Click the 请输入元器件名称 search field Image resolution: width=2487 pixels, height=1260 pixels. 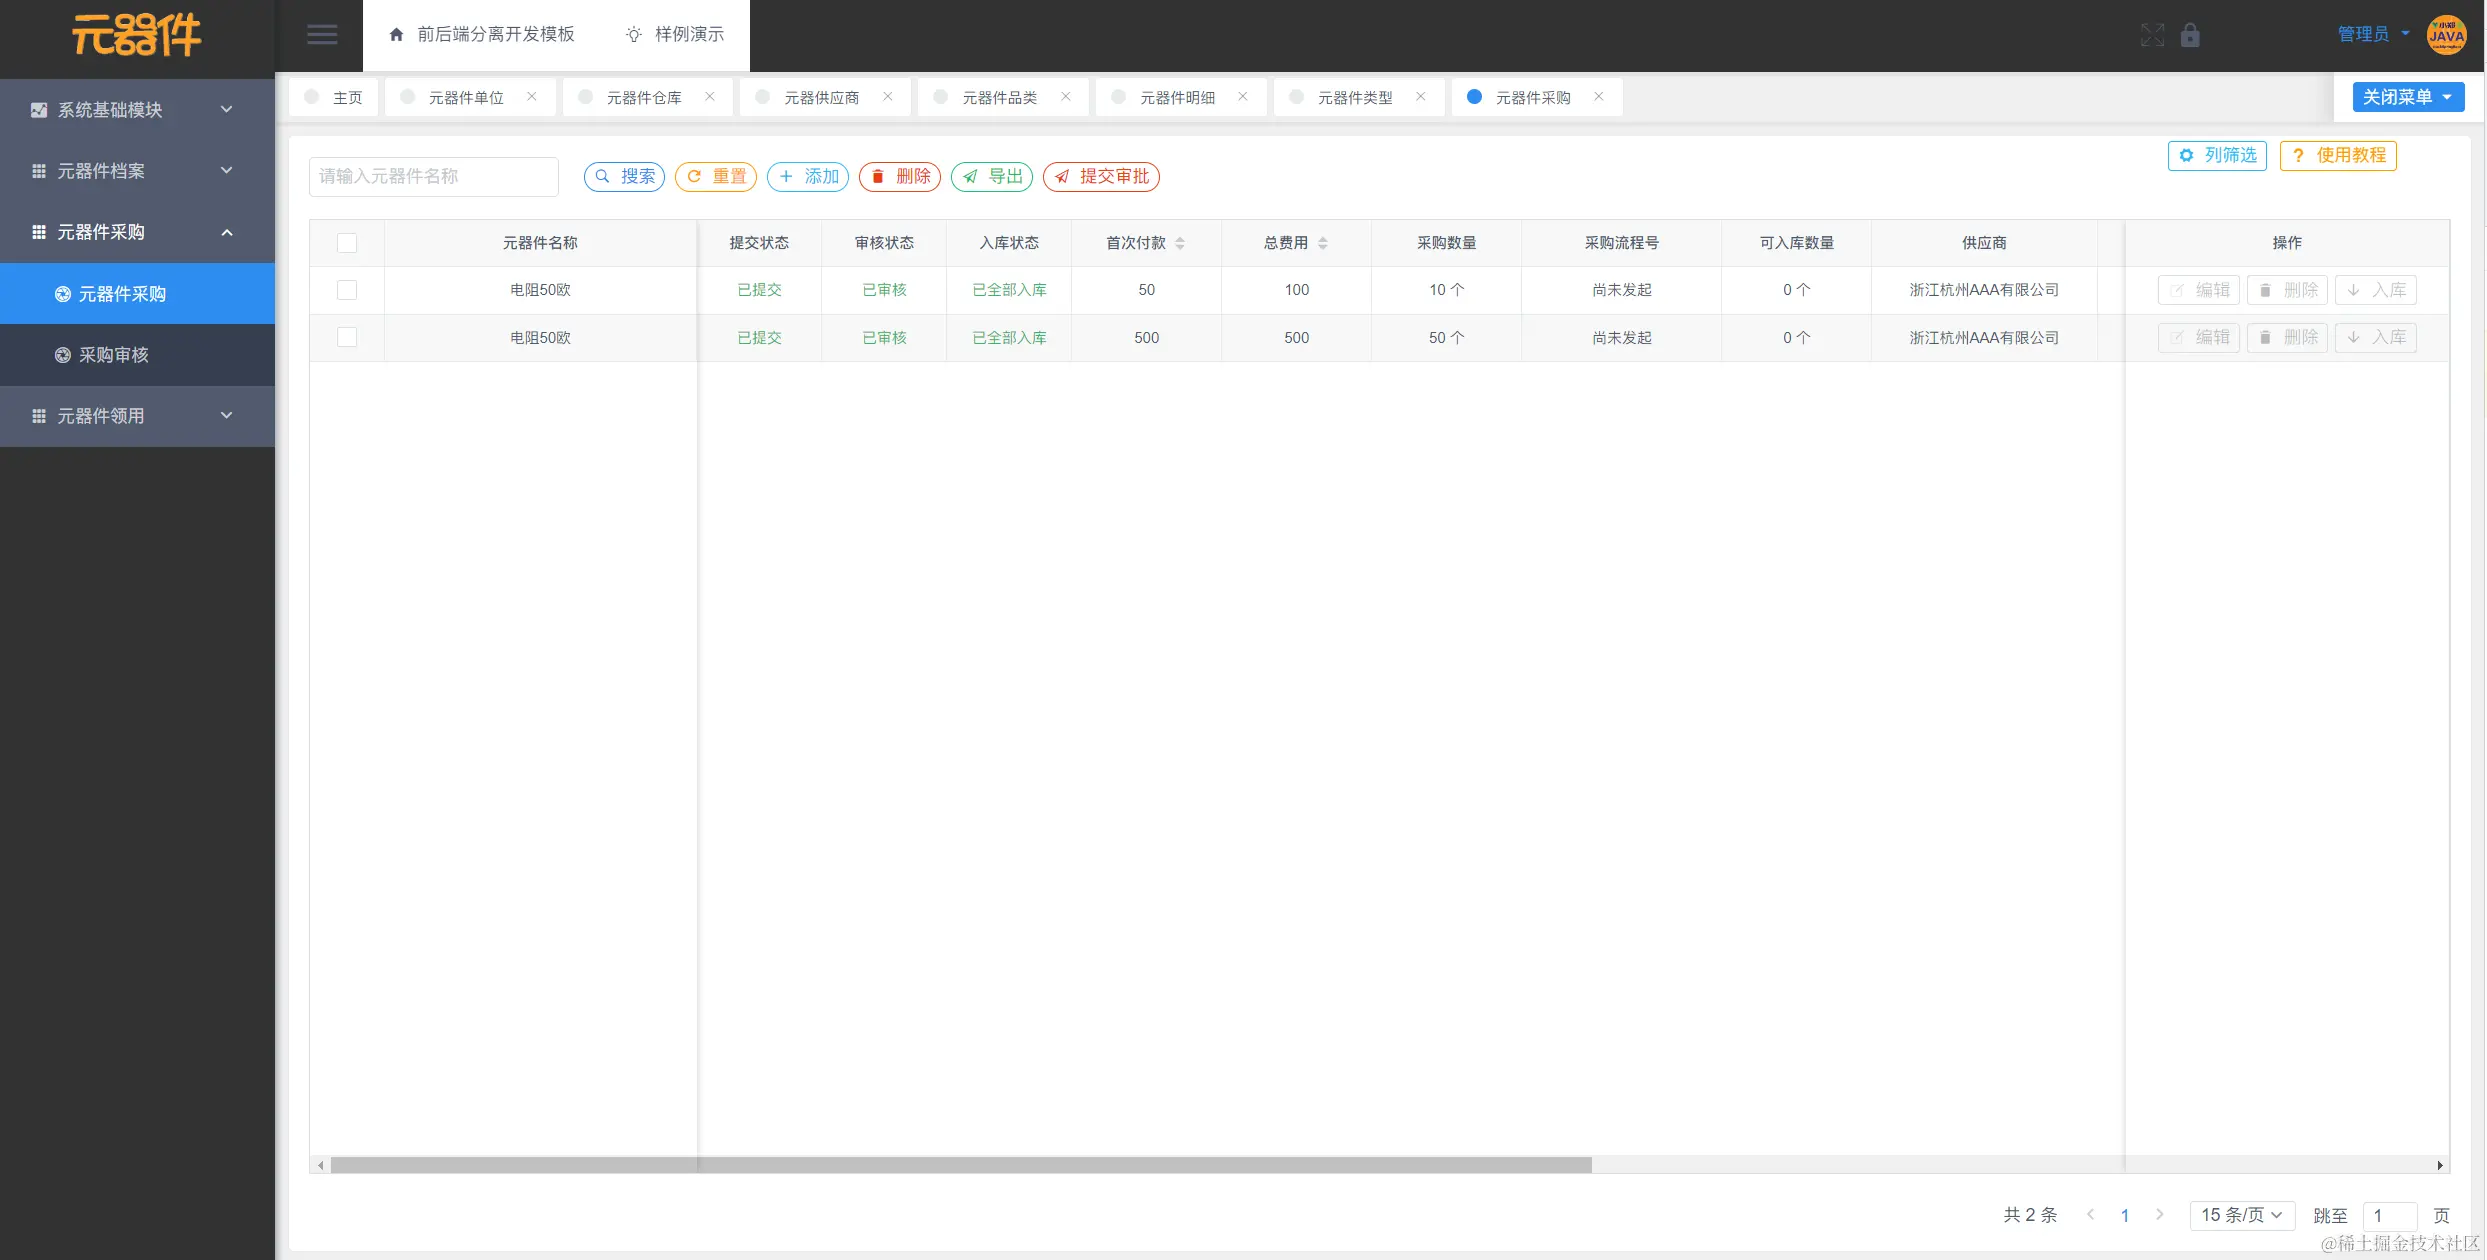433,177
